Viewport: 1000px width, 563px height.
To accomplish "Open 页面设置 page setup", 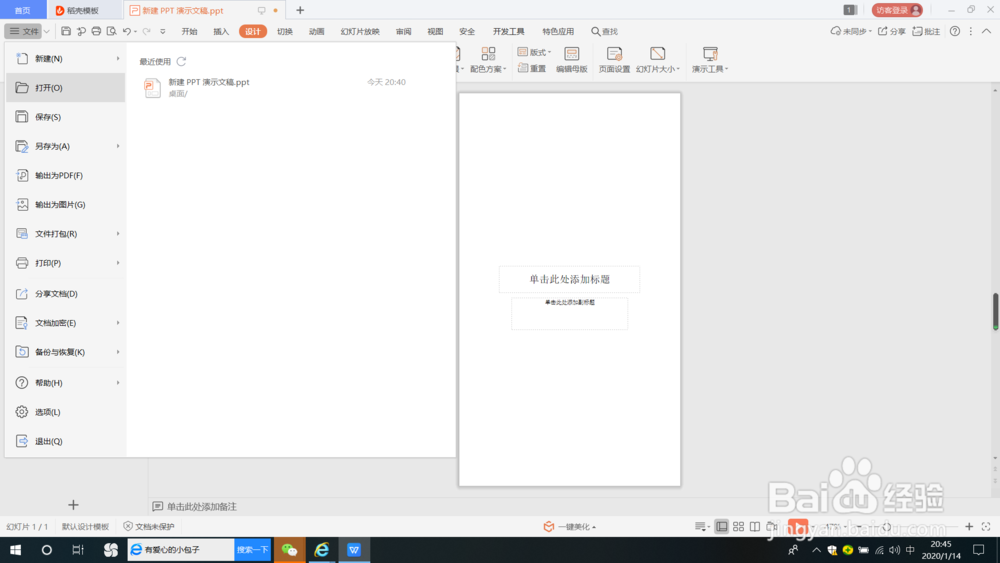I will point(614,60).
